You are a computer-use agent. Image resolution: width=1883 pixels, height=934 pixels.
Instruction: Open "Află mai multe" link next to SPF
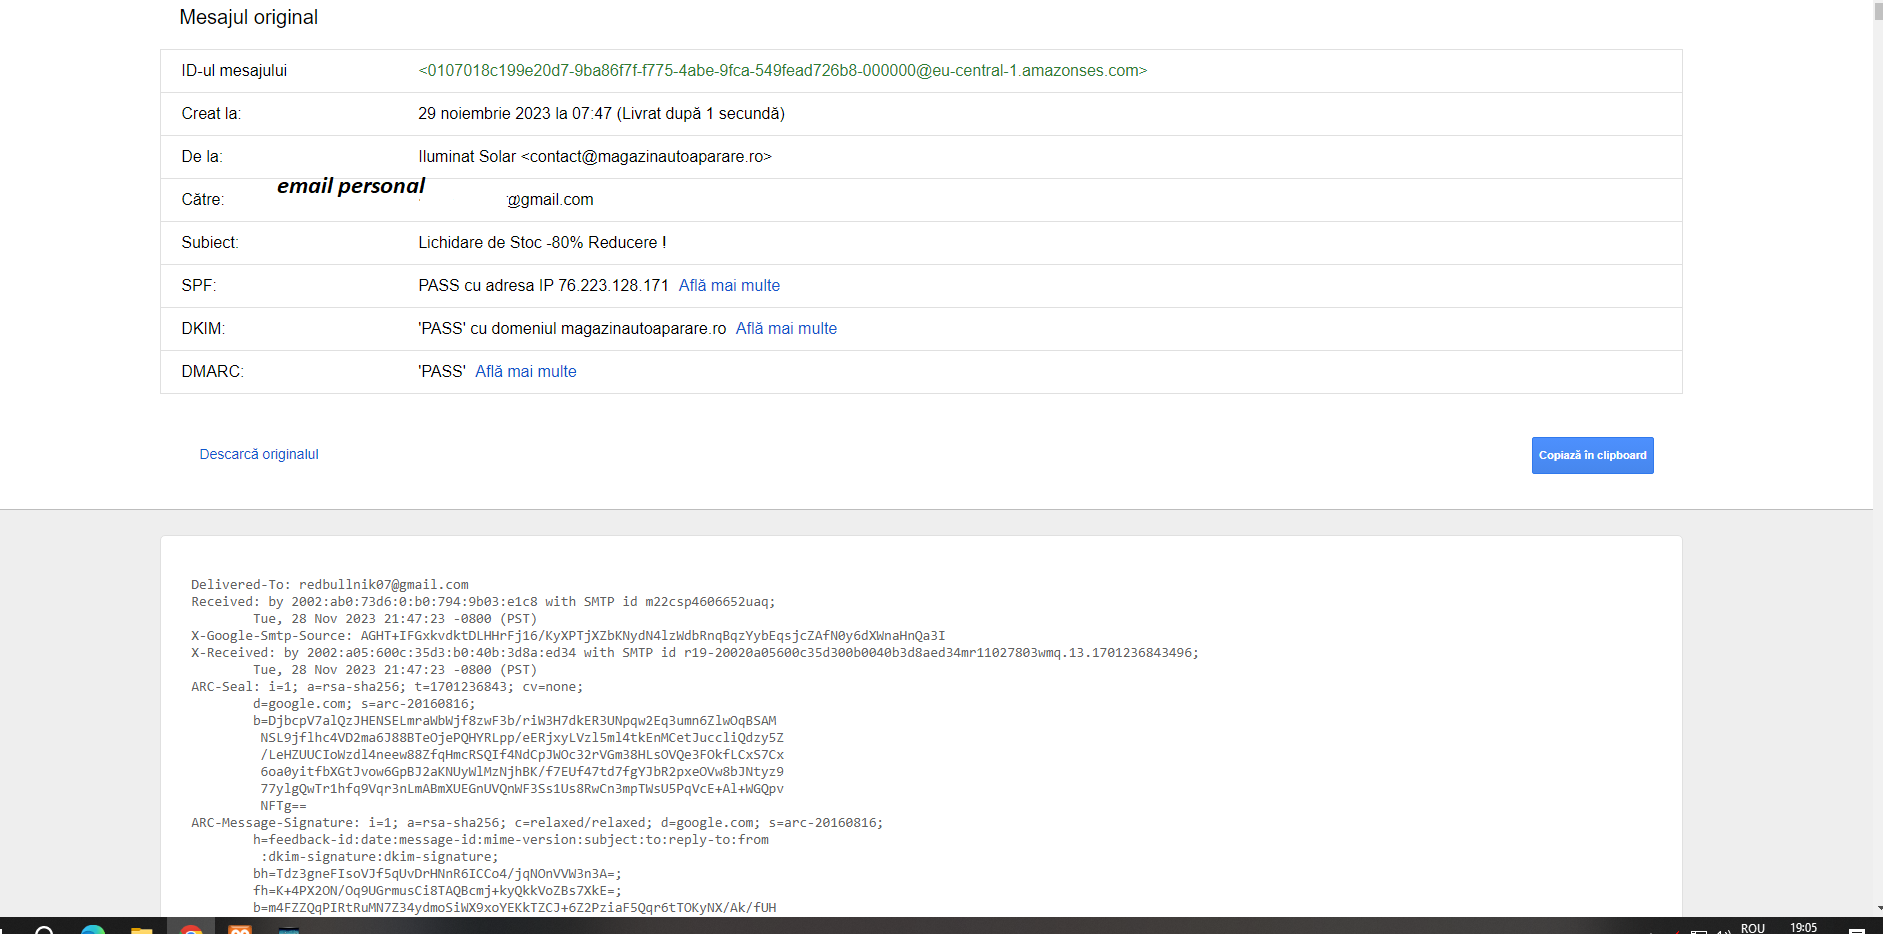(729, 286)
